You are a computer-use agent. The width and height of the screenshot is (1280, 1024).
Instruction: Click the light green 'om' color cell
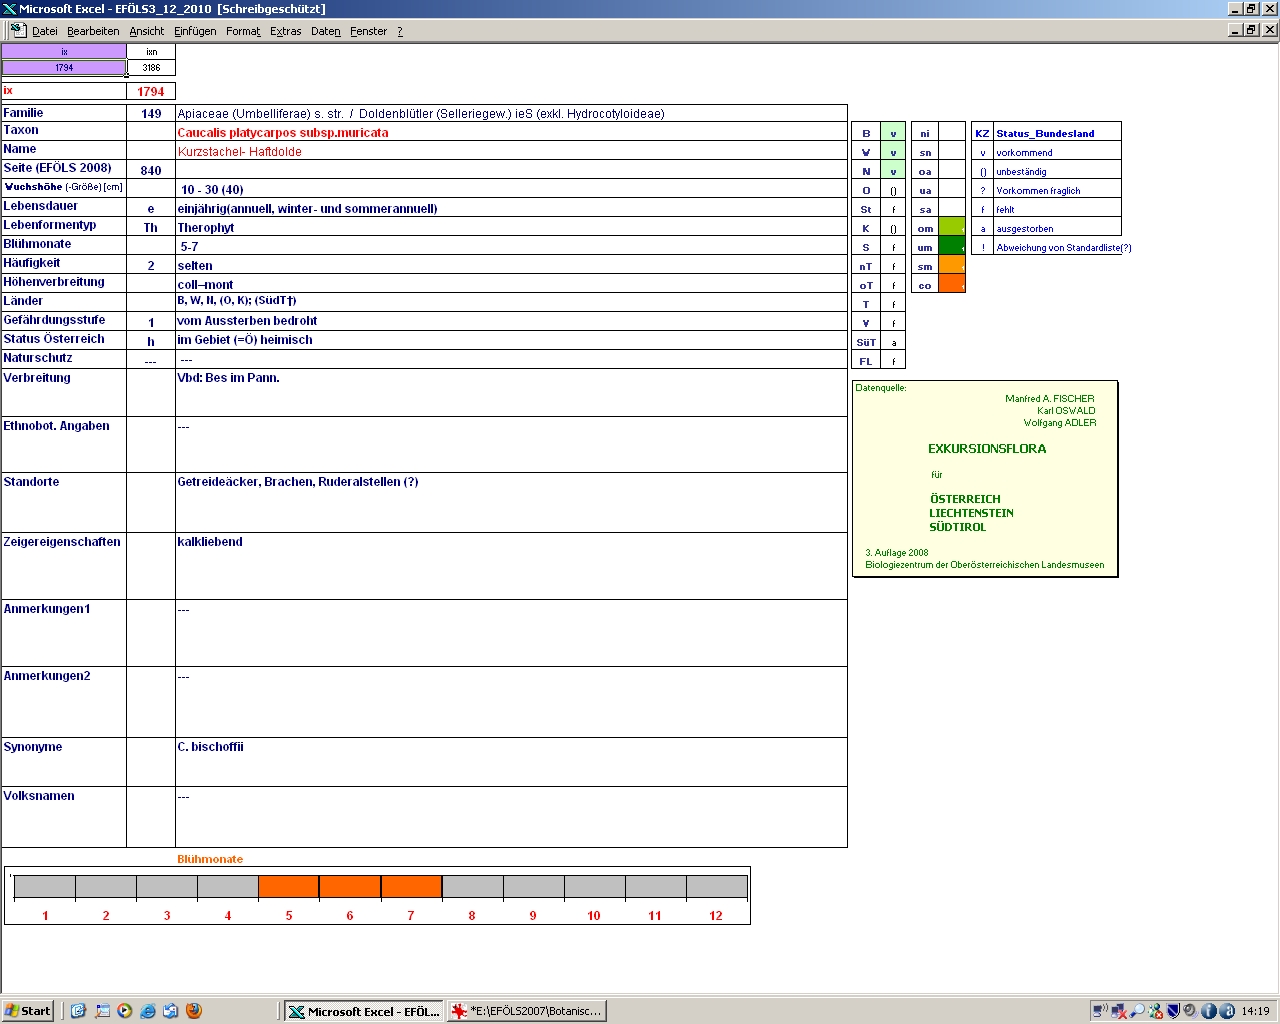coord(952,228)
